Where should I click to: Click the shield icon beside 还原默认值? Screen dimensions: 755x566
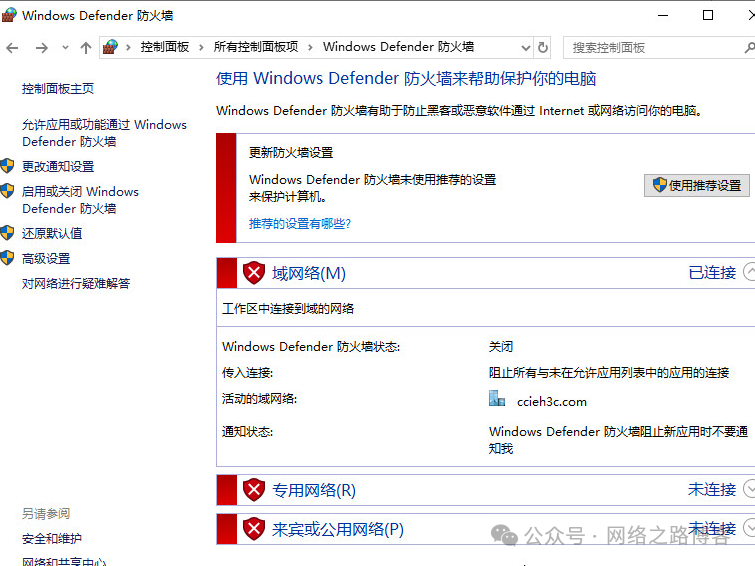coord(7,233)
